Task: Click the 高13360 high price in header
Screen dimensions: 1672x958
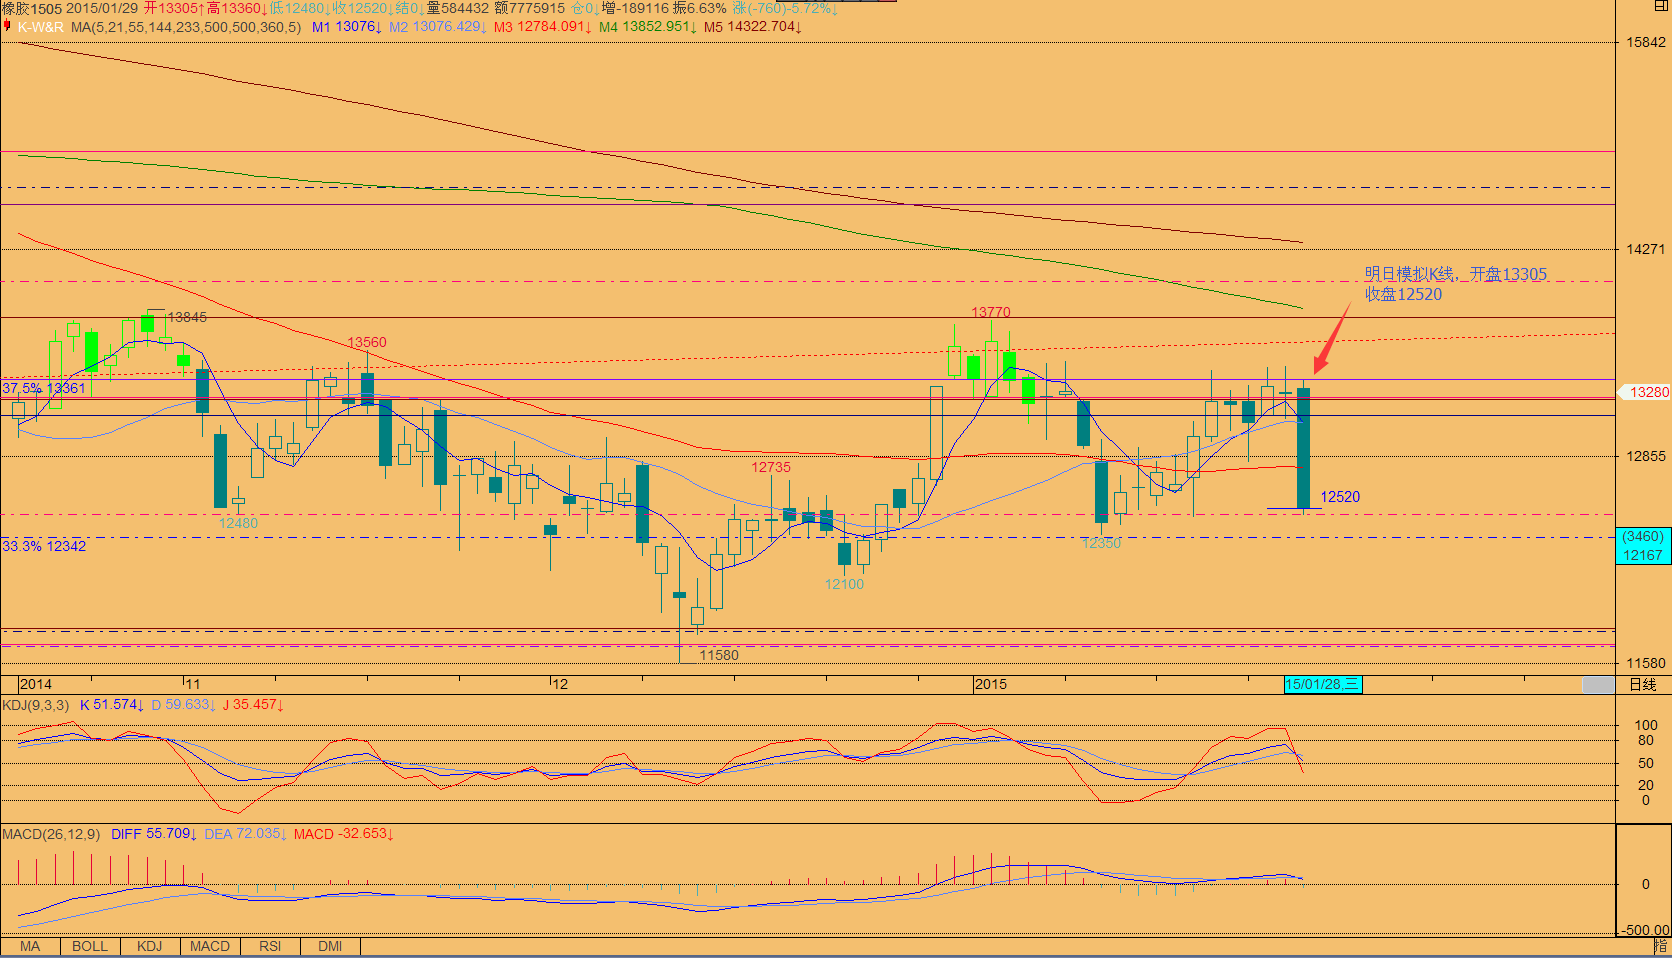Action: [x=237, y=8]
